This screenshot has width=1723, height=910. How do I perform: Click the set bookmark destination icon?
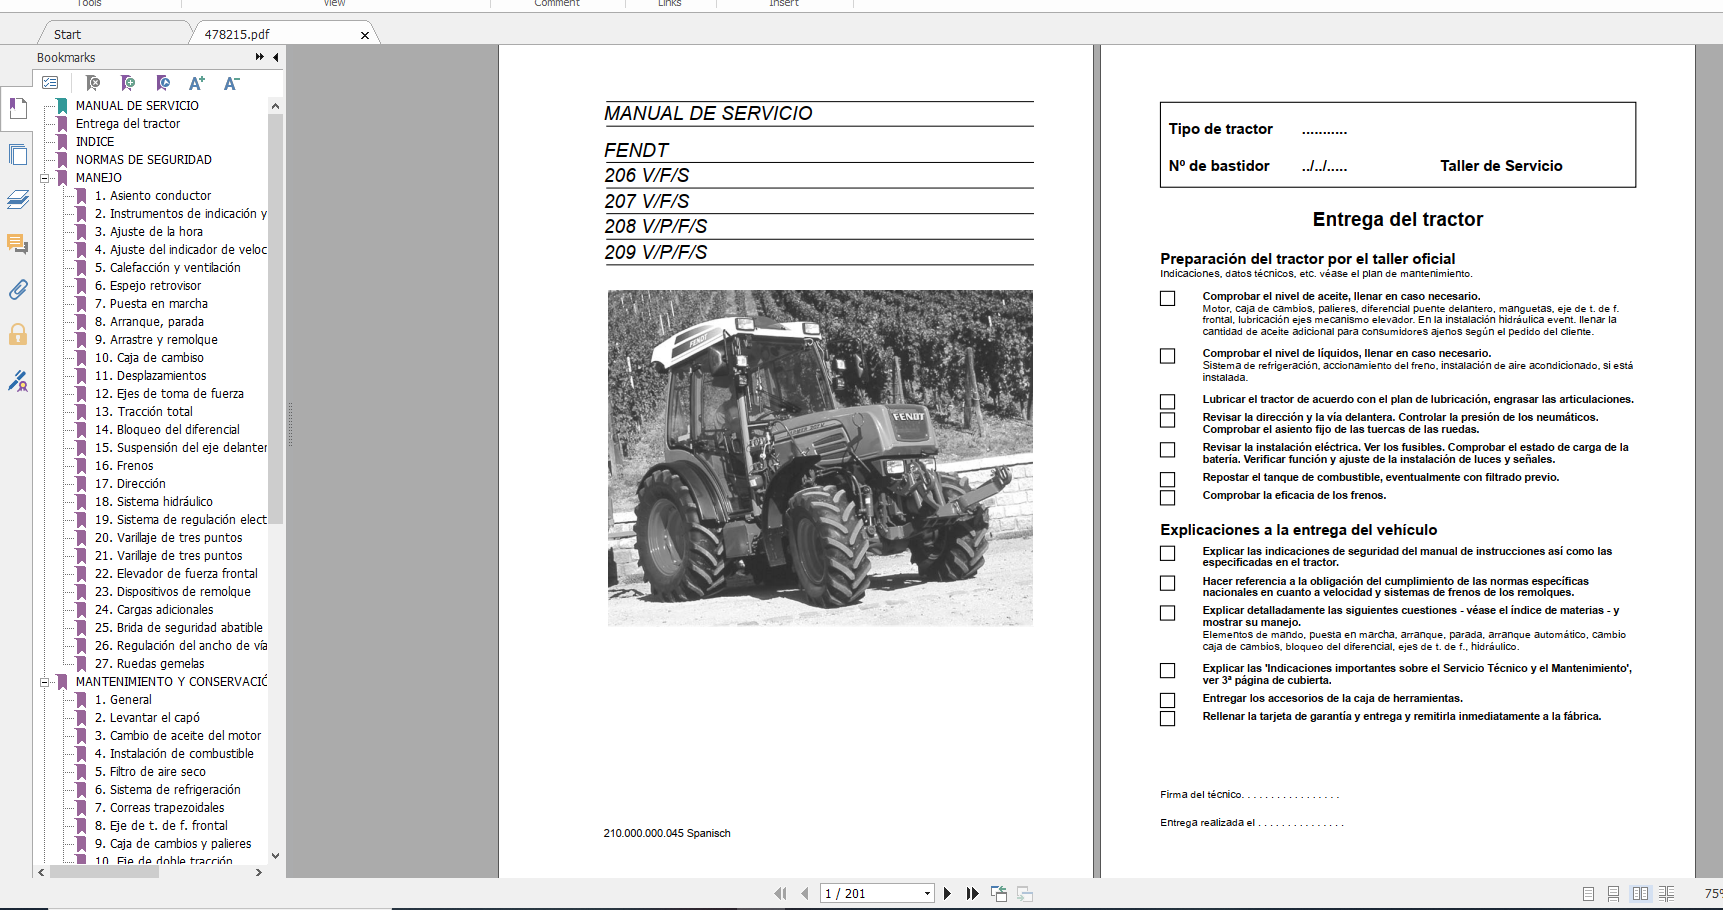[x=163, y=83]
